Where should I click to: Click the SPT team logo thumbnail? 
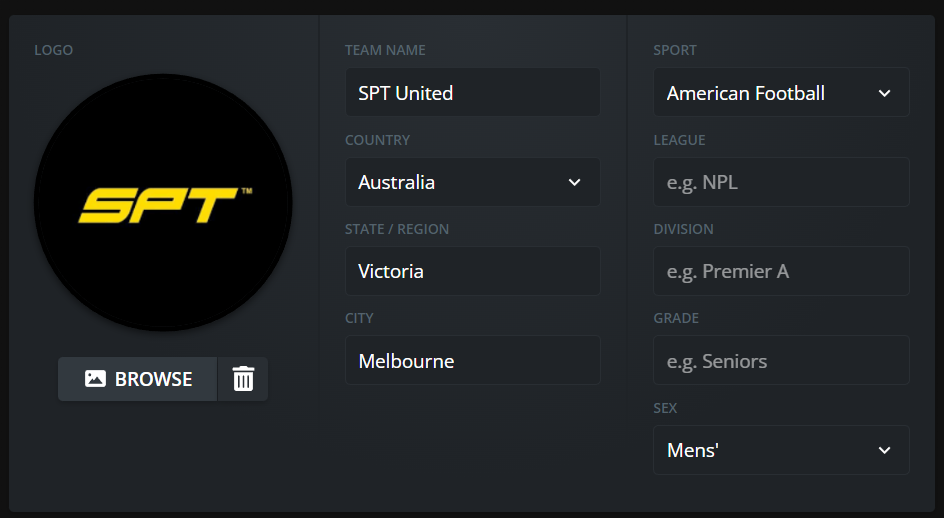tap(163, 202)
